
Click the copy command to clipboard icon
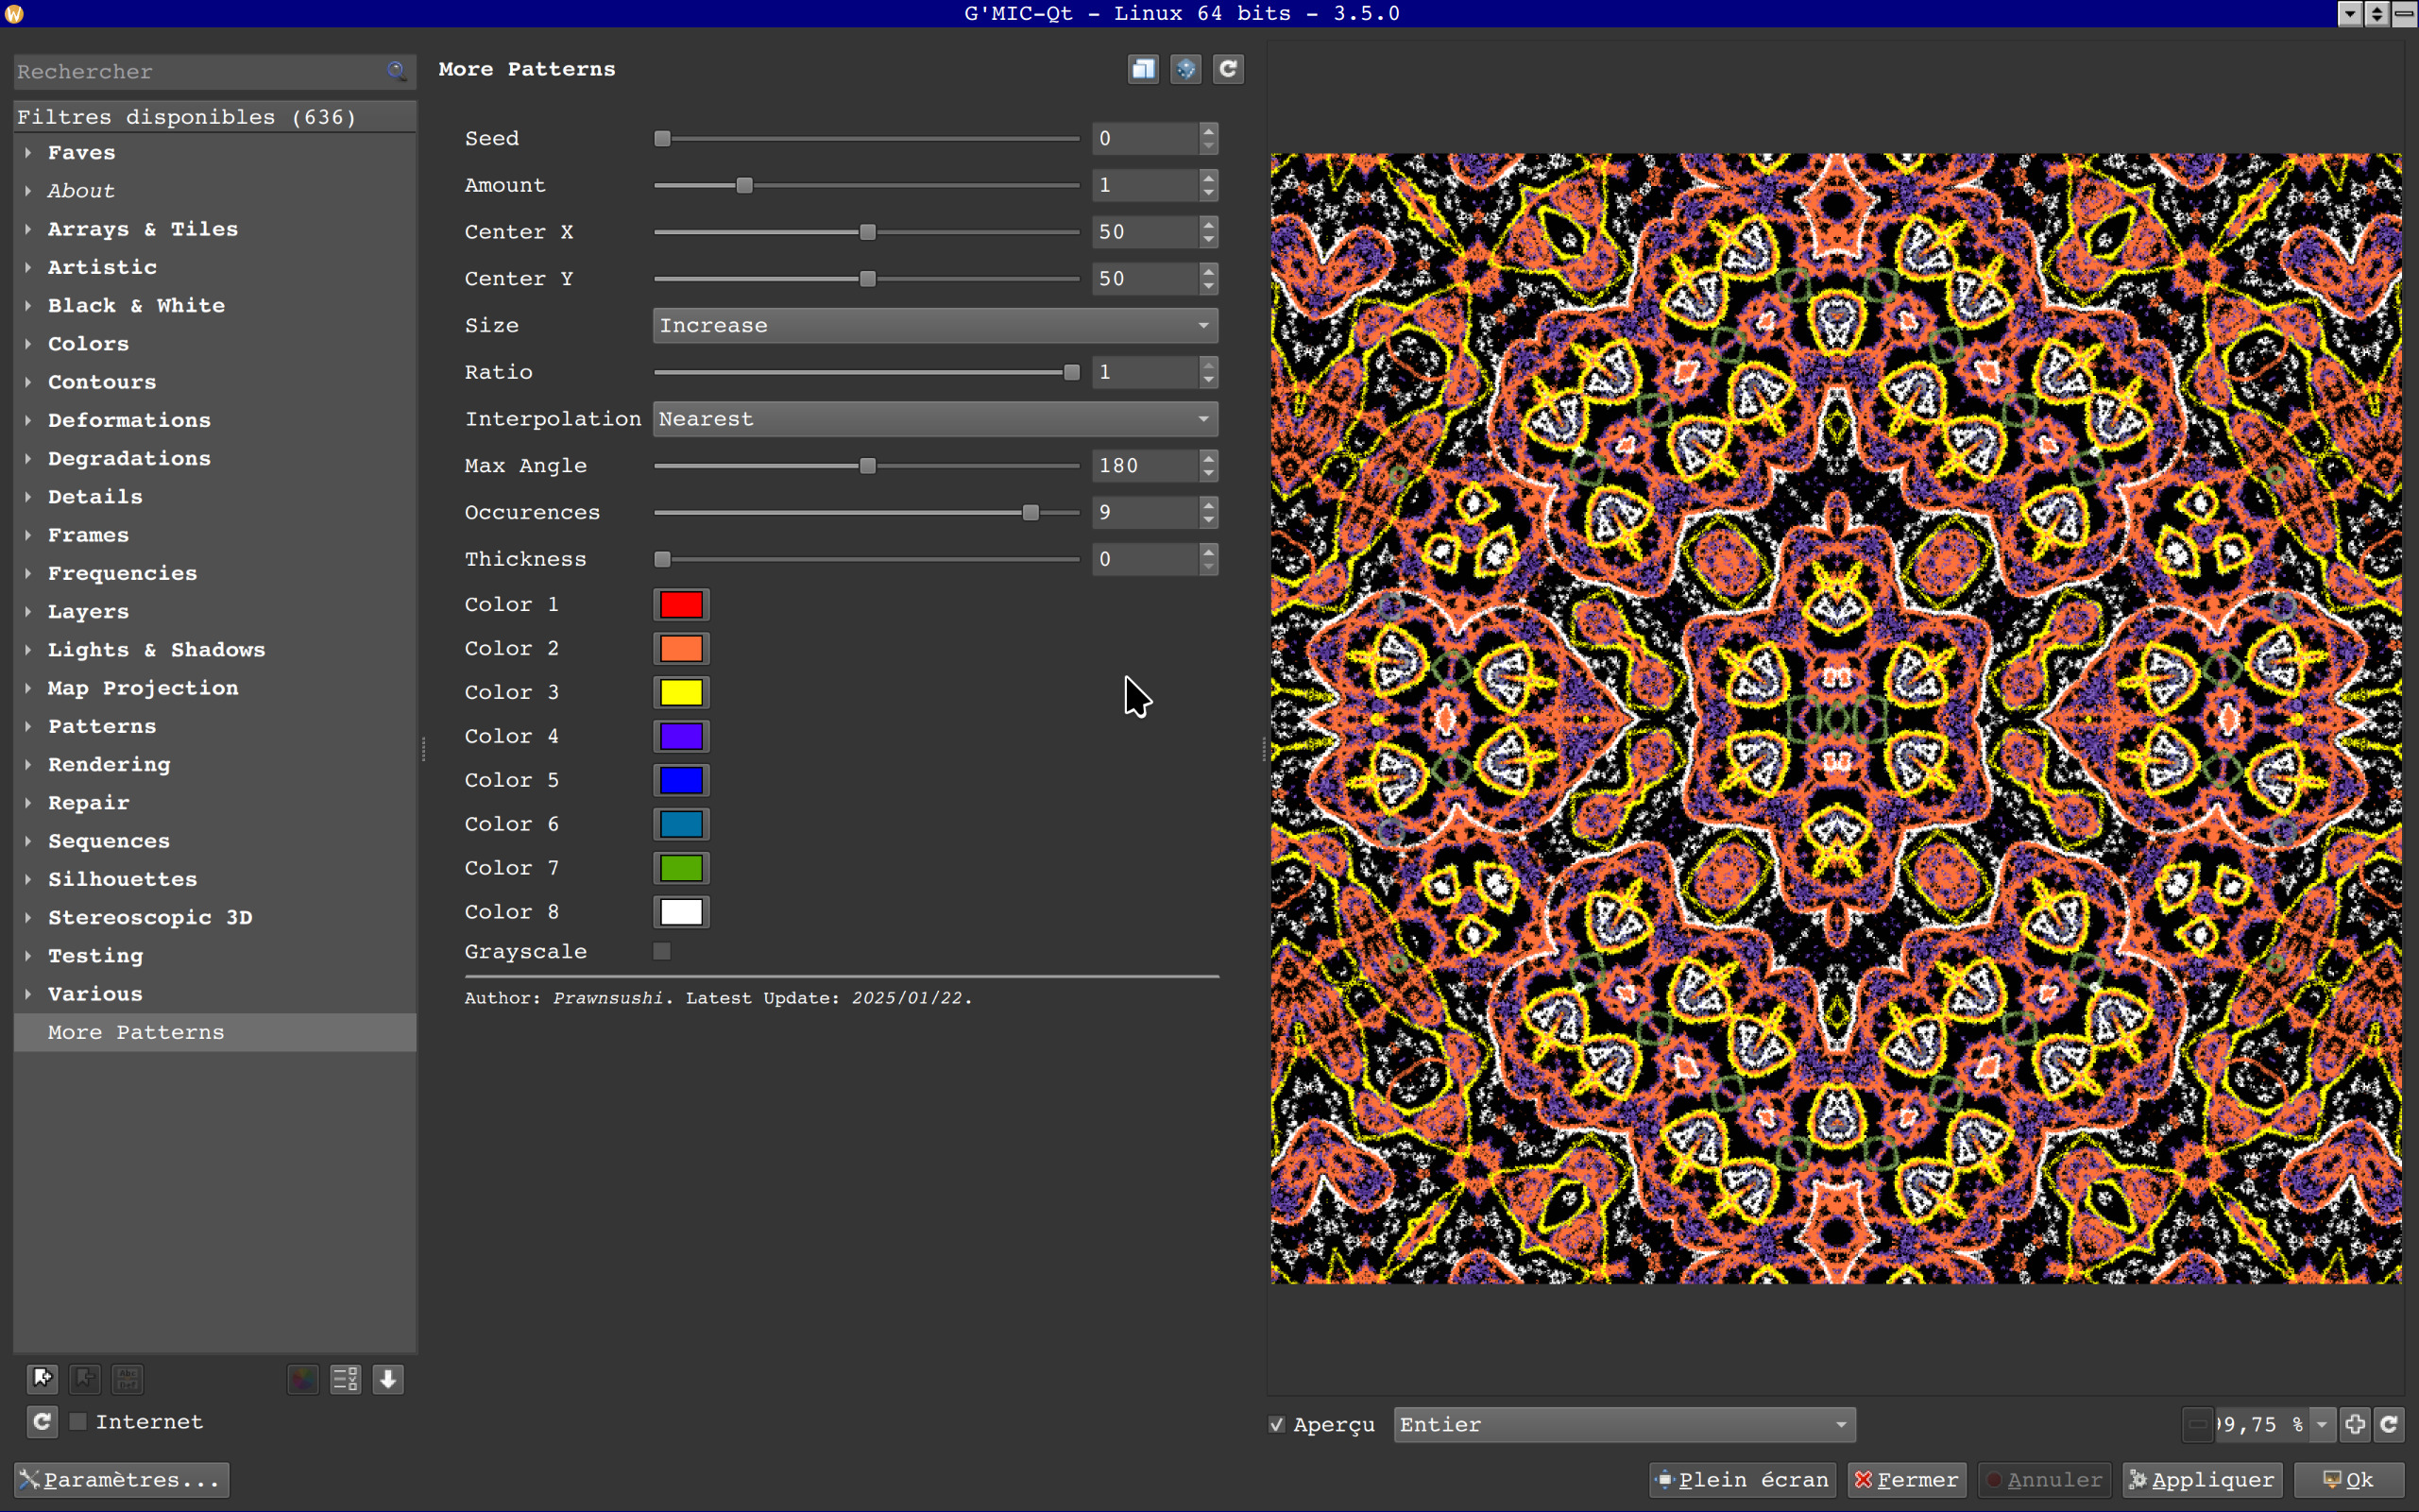coord(1143,69)
